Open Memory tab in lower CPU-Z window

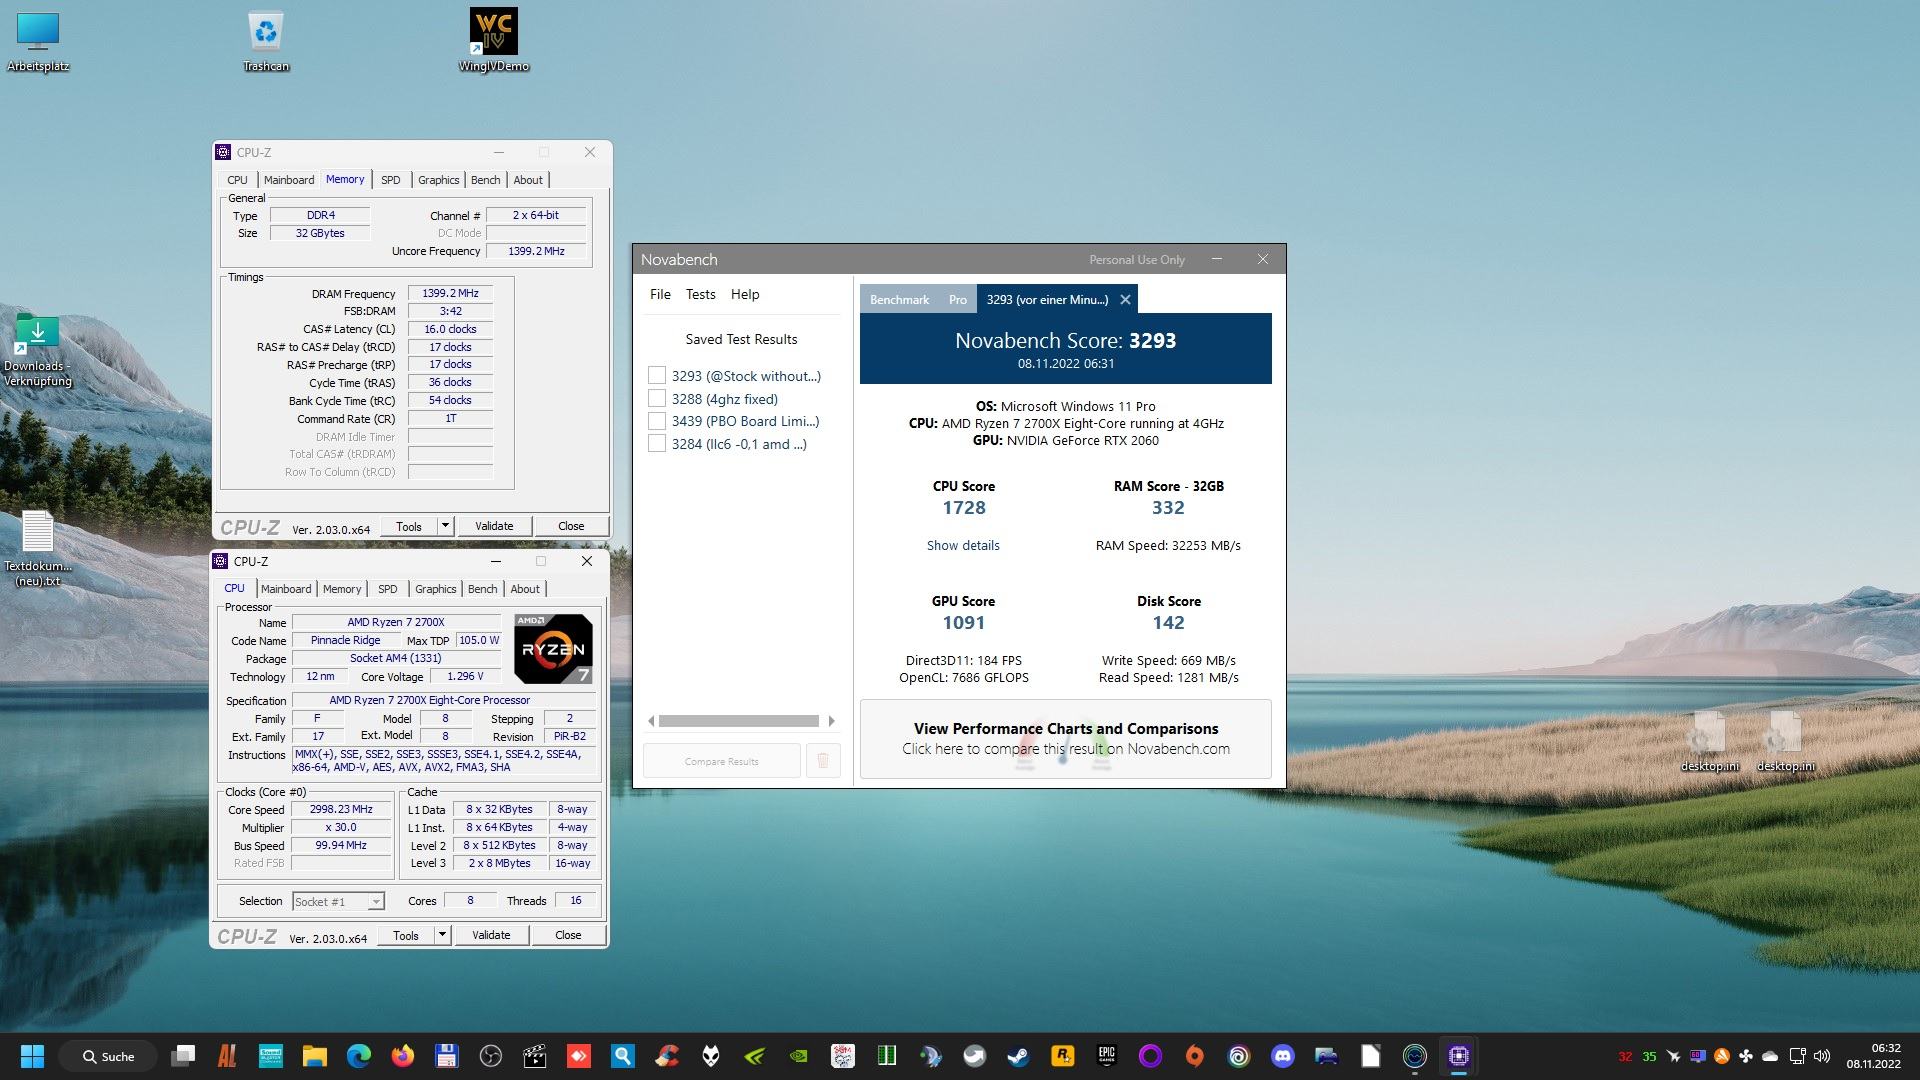(x=342, y=589)
